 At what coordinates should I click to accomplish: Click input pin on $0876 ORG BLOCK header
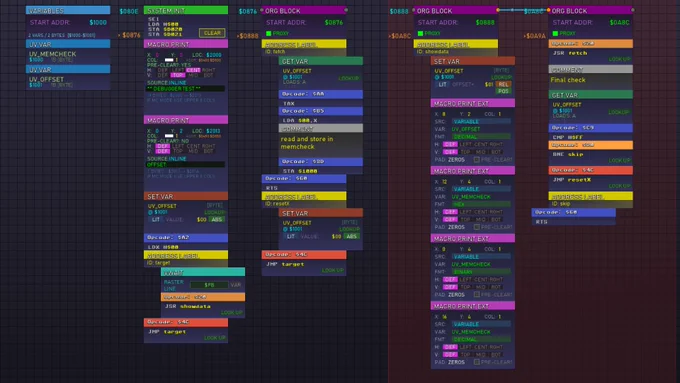(262, 10)
